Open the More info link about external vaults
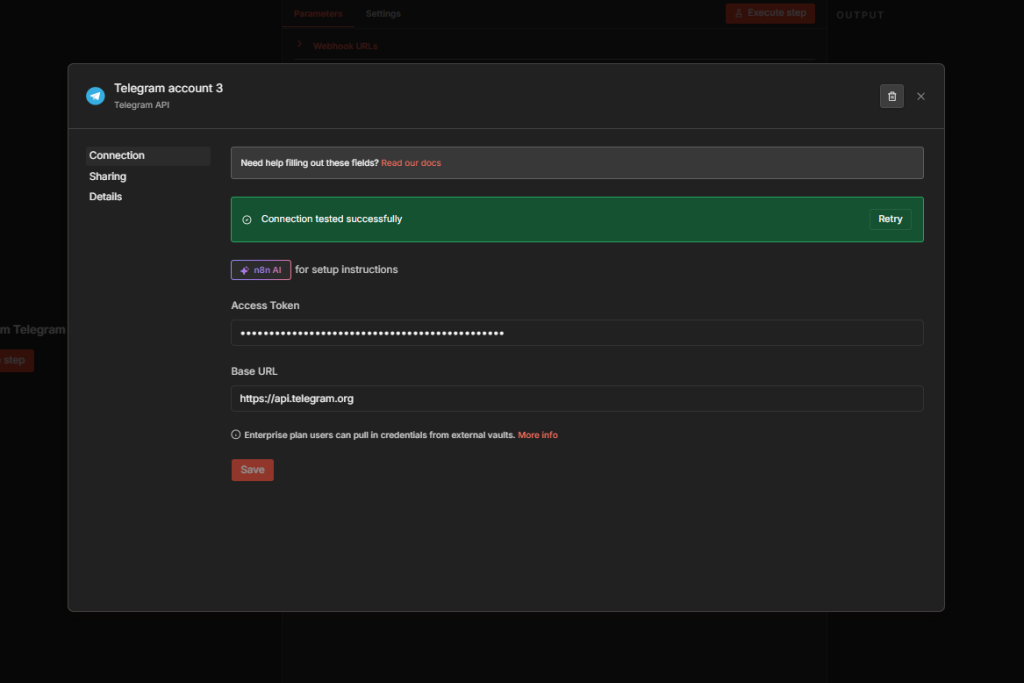 point(538,434)
